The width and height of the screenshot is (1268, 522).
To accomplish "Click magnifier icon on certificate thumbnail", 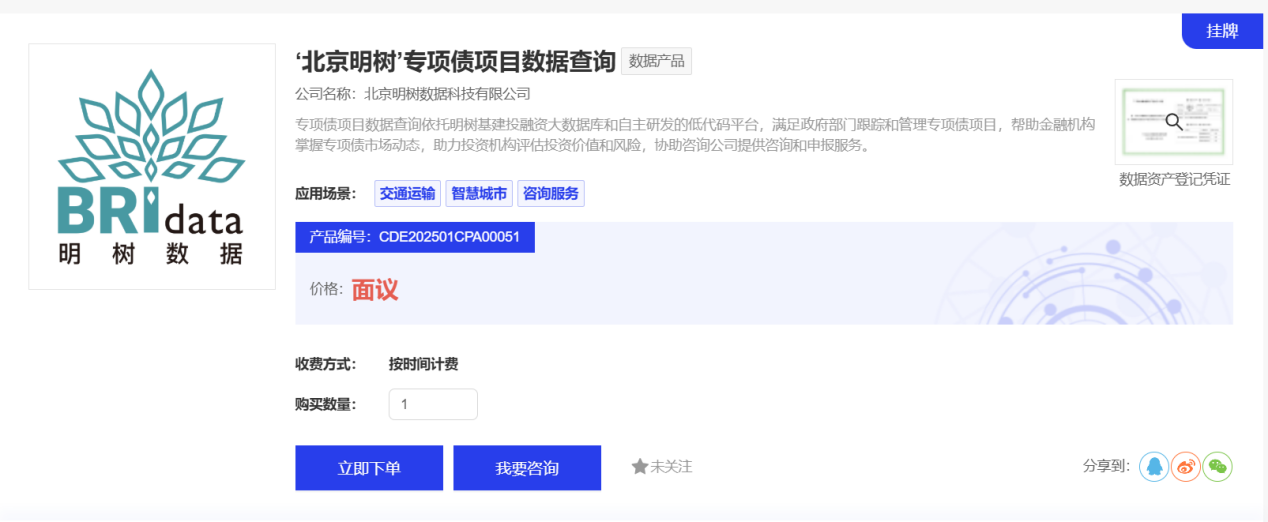I will click(x=1174, y=122).
